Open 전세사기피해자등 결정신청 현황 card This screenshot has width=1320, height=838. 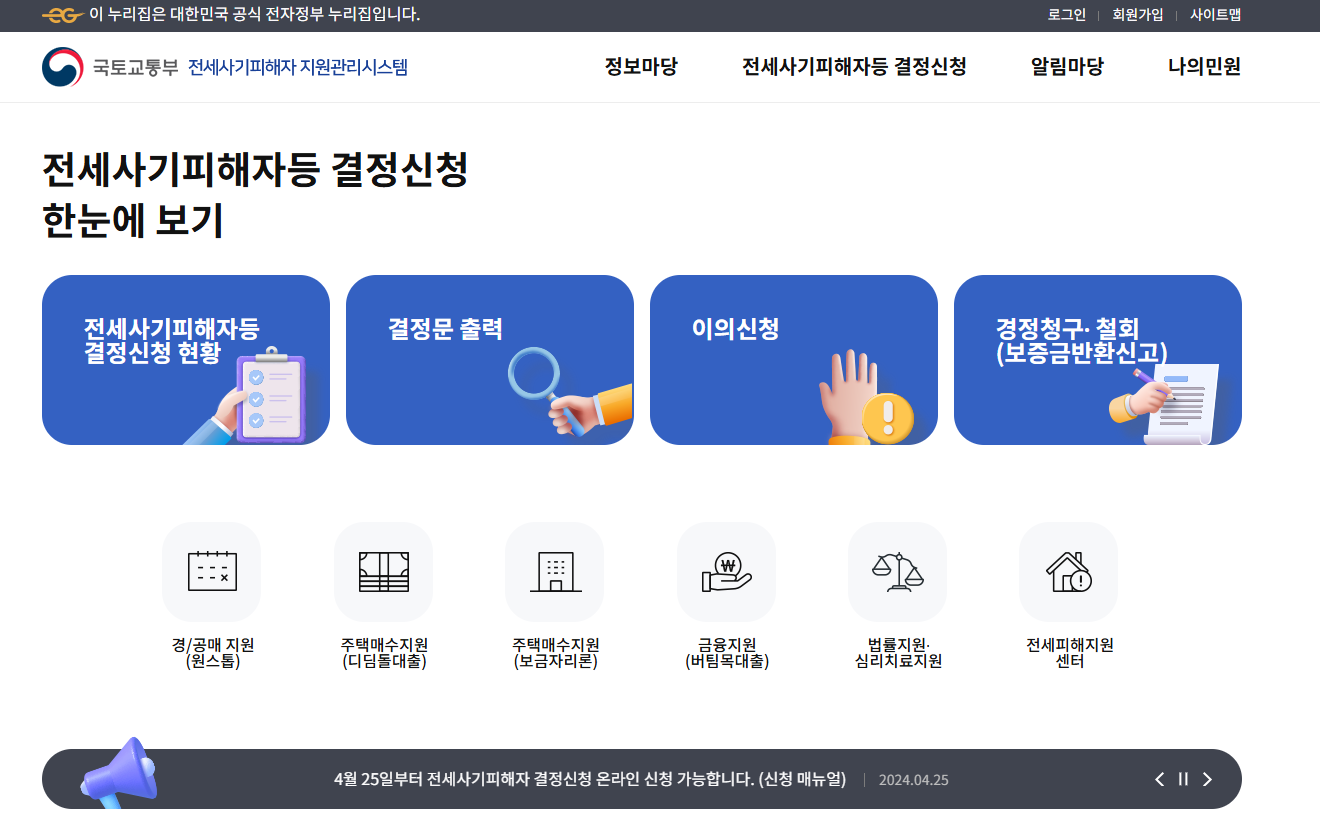coord(186,360)
